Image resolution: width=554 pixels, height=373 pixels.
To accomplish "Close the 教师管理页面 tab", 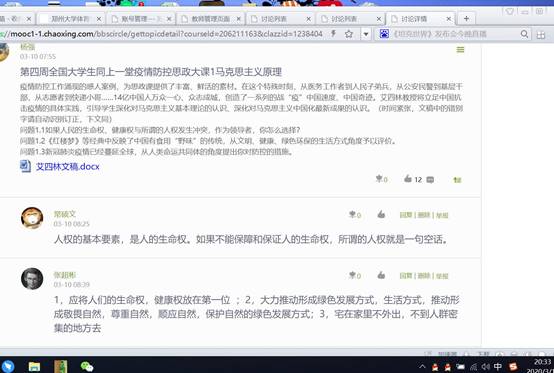I will click(238, 19).
